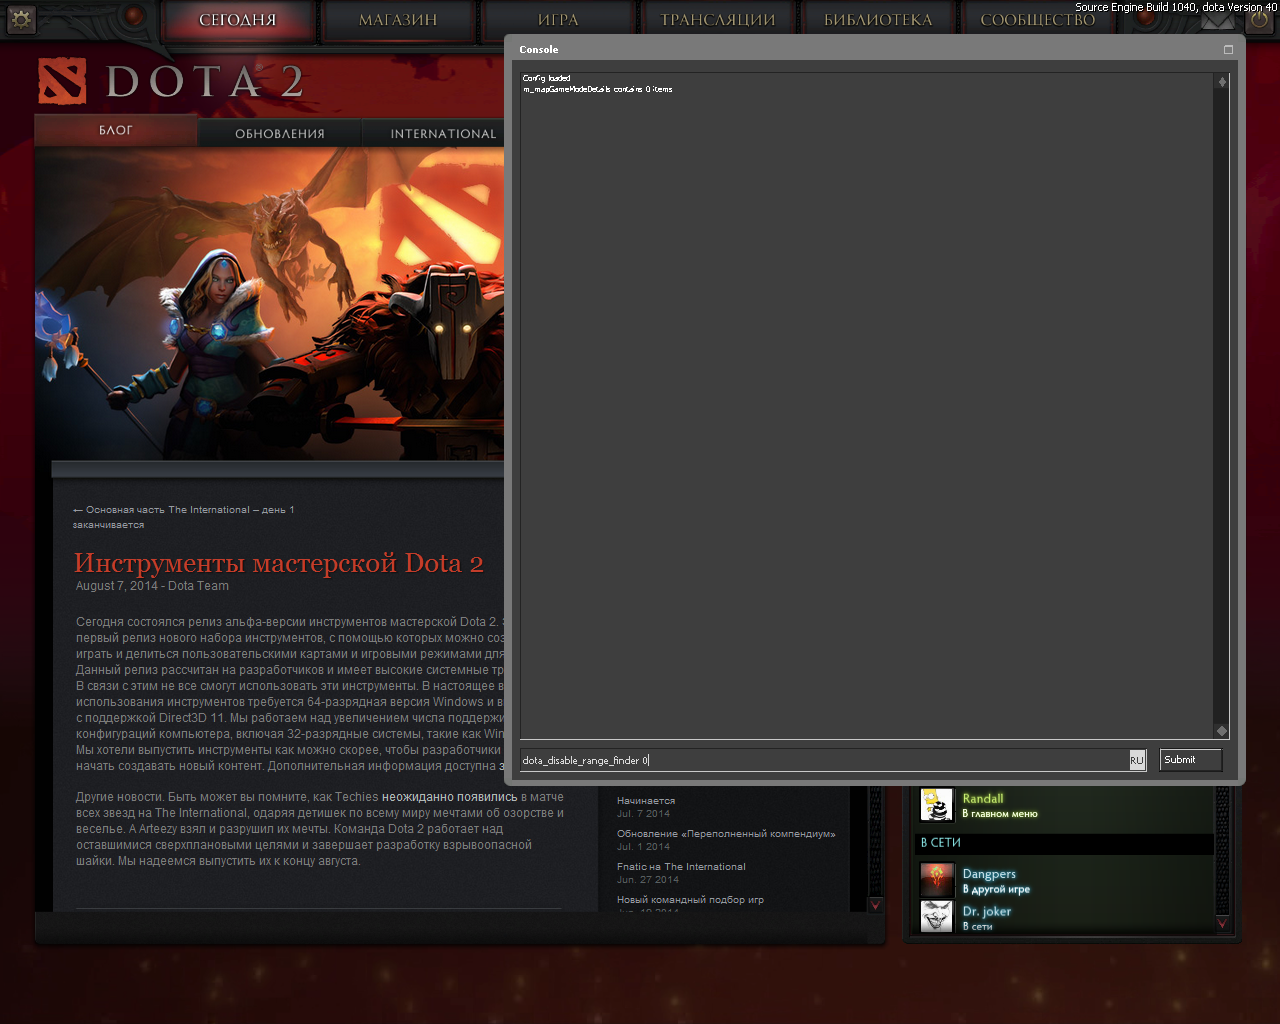Viewport: 1280px width, 1024px height.
Task: Open the ТРАНСЛЯЦИИ tab
Action: coord(718,20)
